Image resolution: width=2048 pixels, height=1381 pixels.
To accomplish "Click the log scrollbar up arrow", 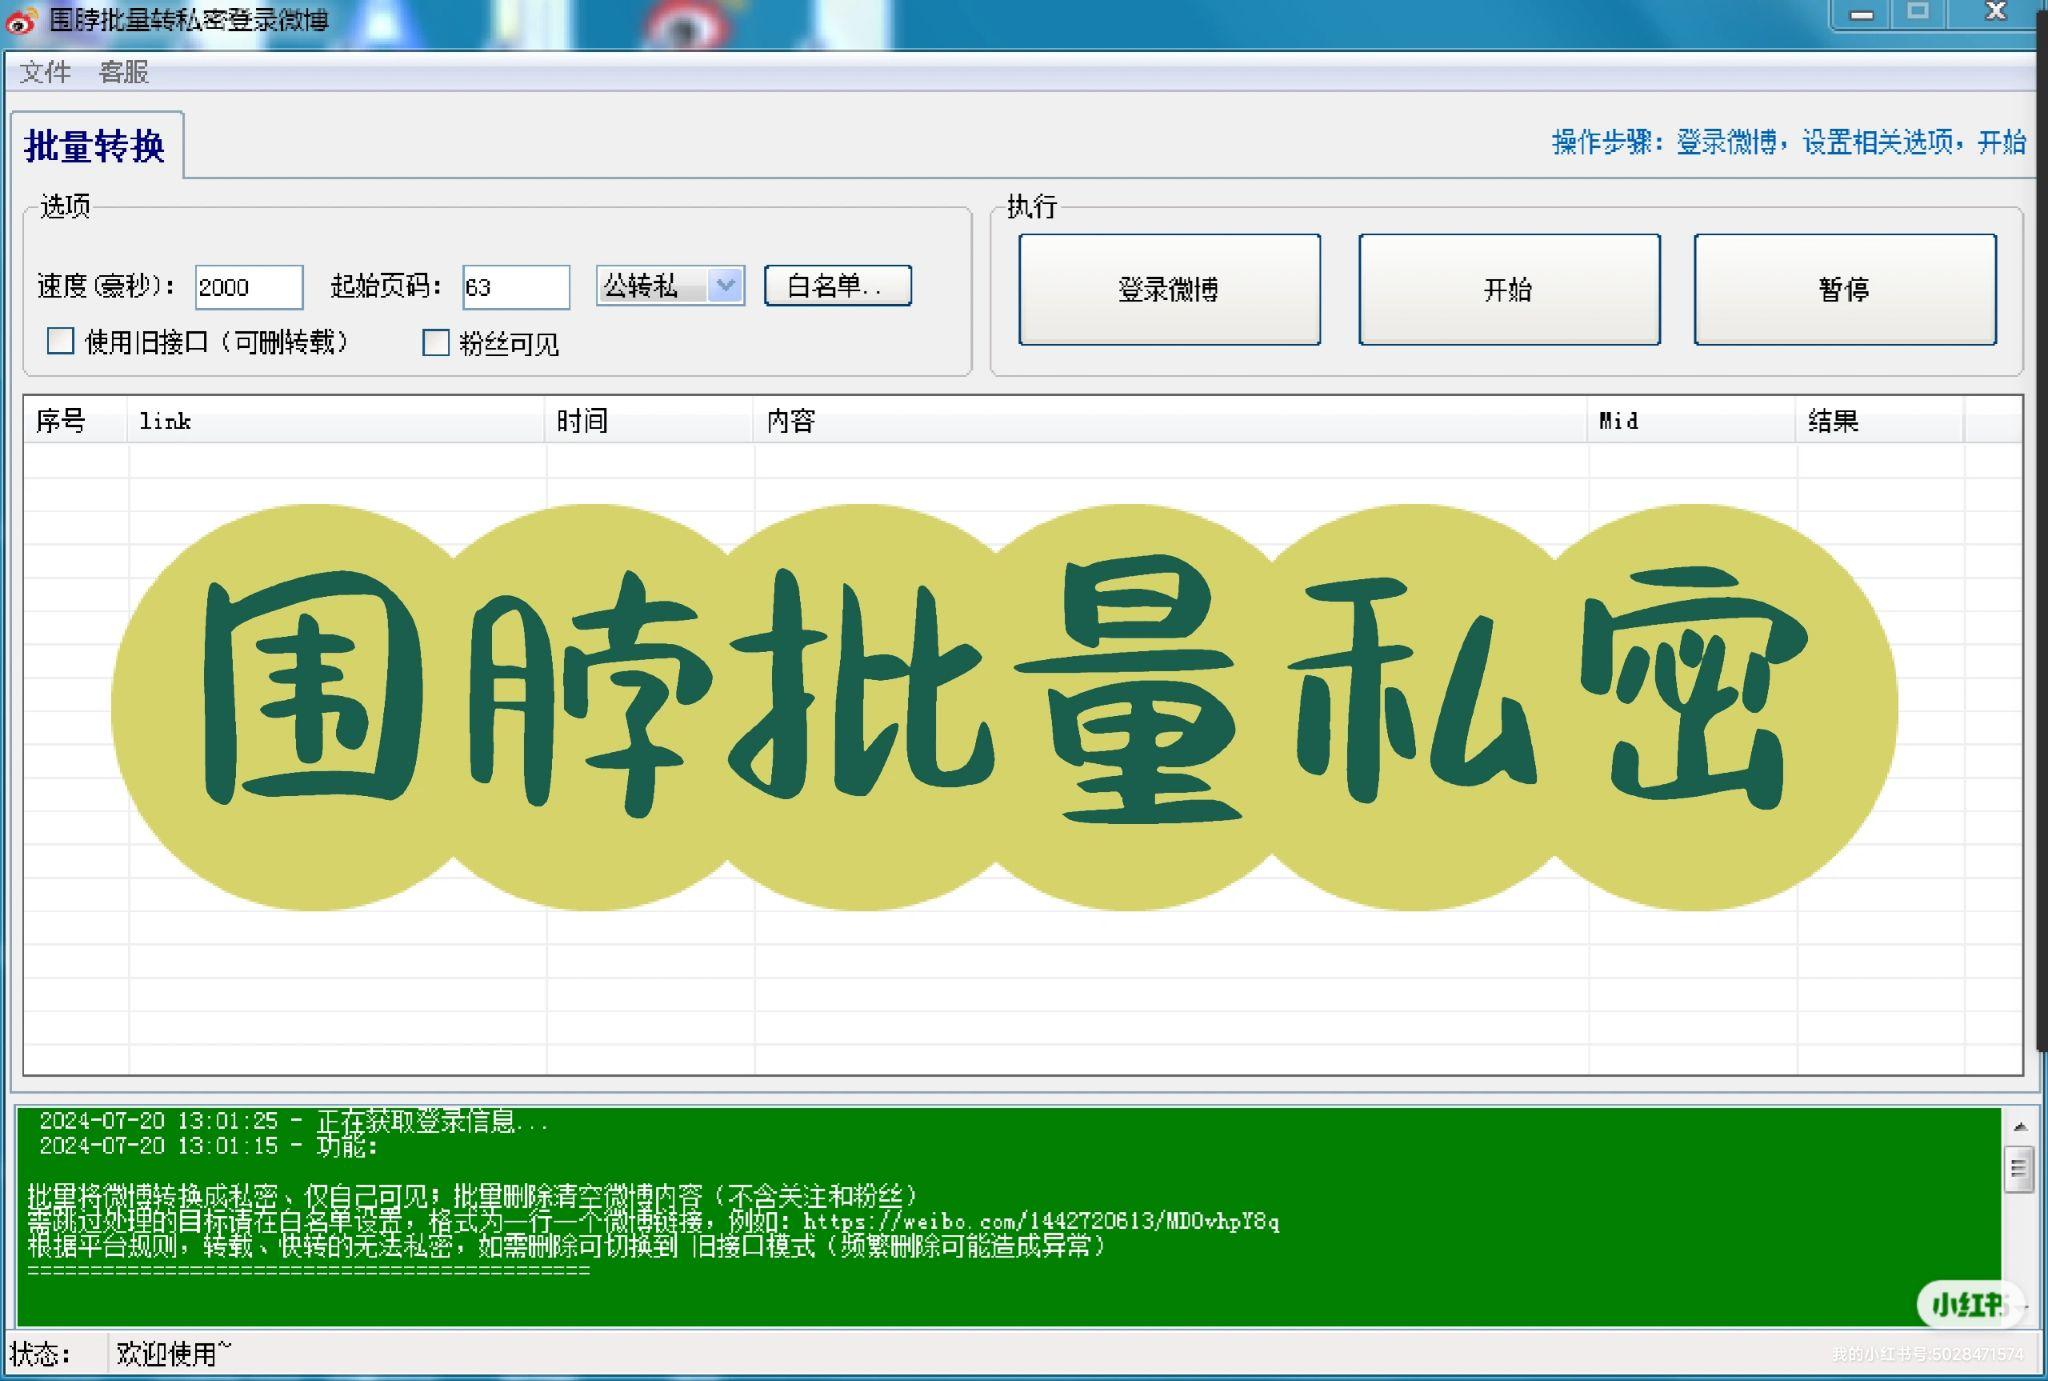I will click(2019, 1127).
